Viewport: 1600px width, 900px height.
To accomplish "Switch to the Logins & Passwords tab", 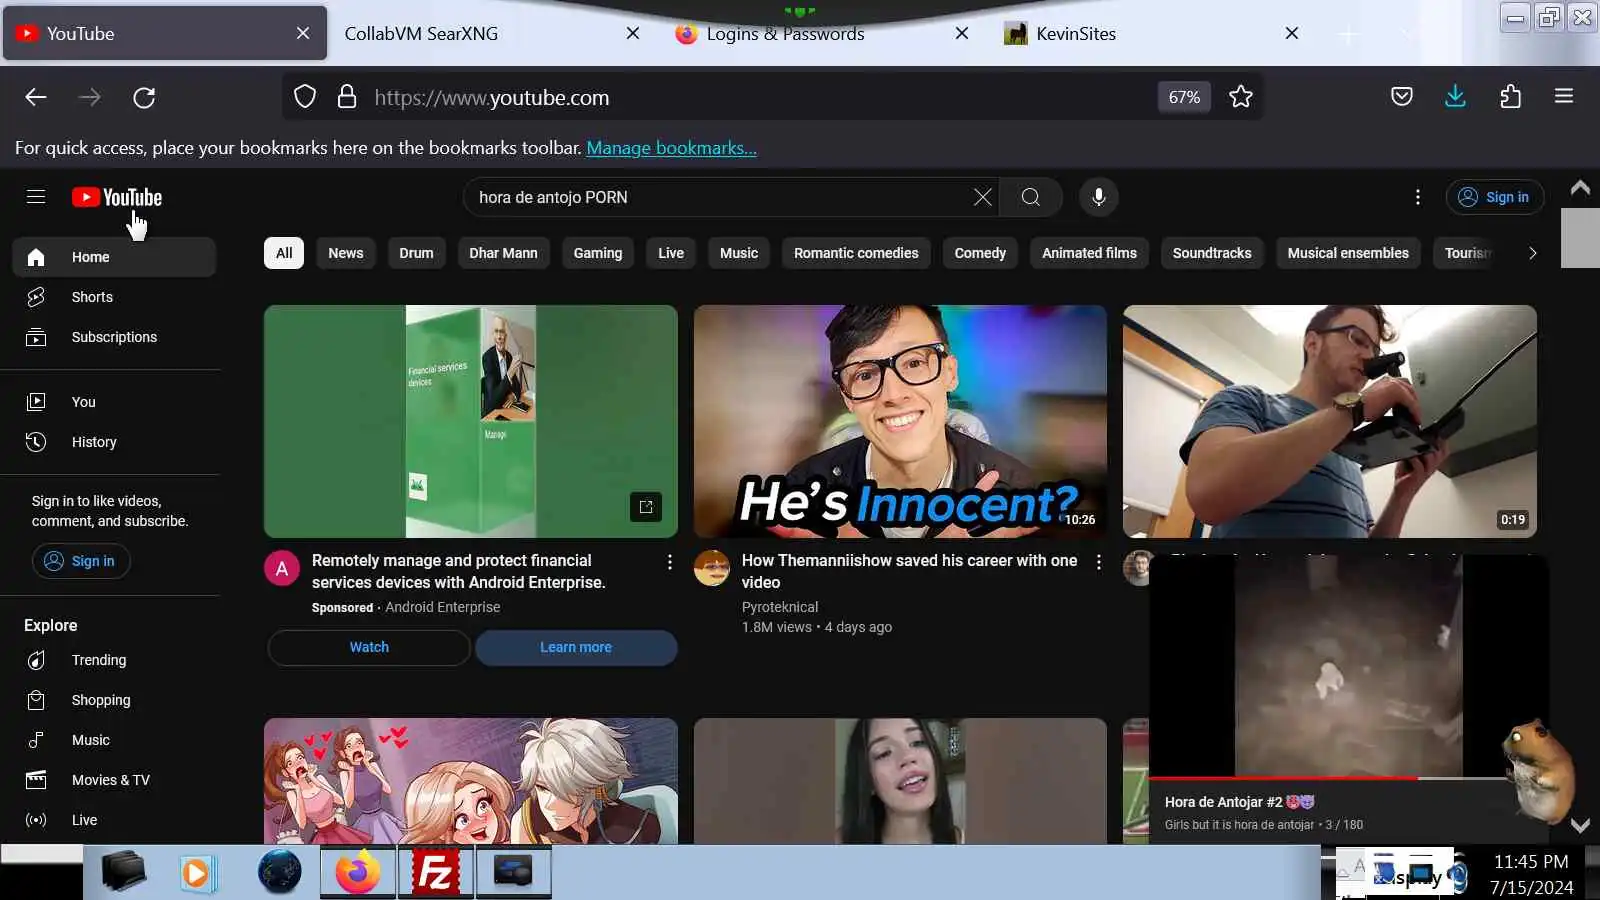I will (x=820, y=33).
